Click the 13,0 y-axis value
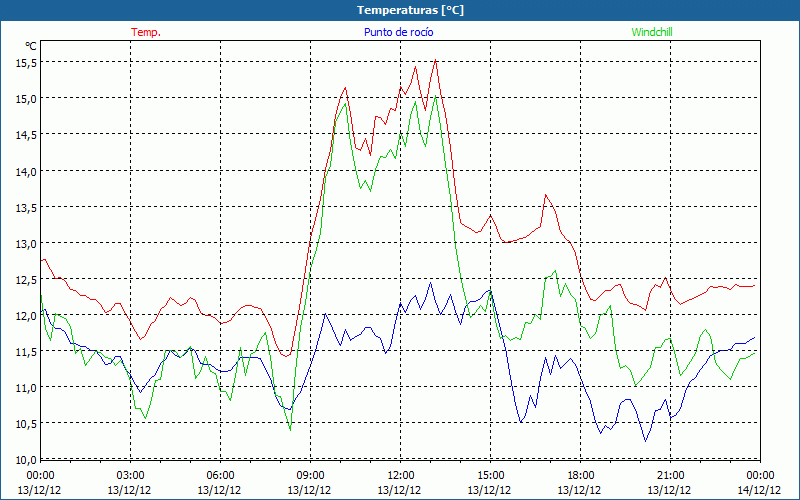 tap(27, 243)
